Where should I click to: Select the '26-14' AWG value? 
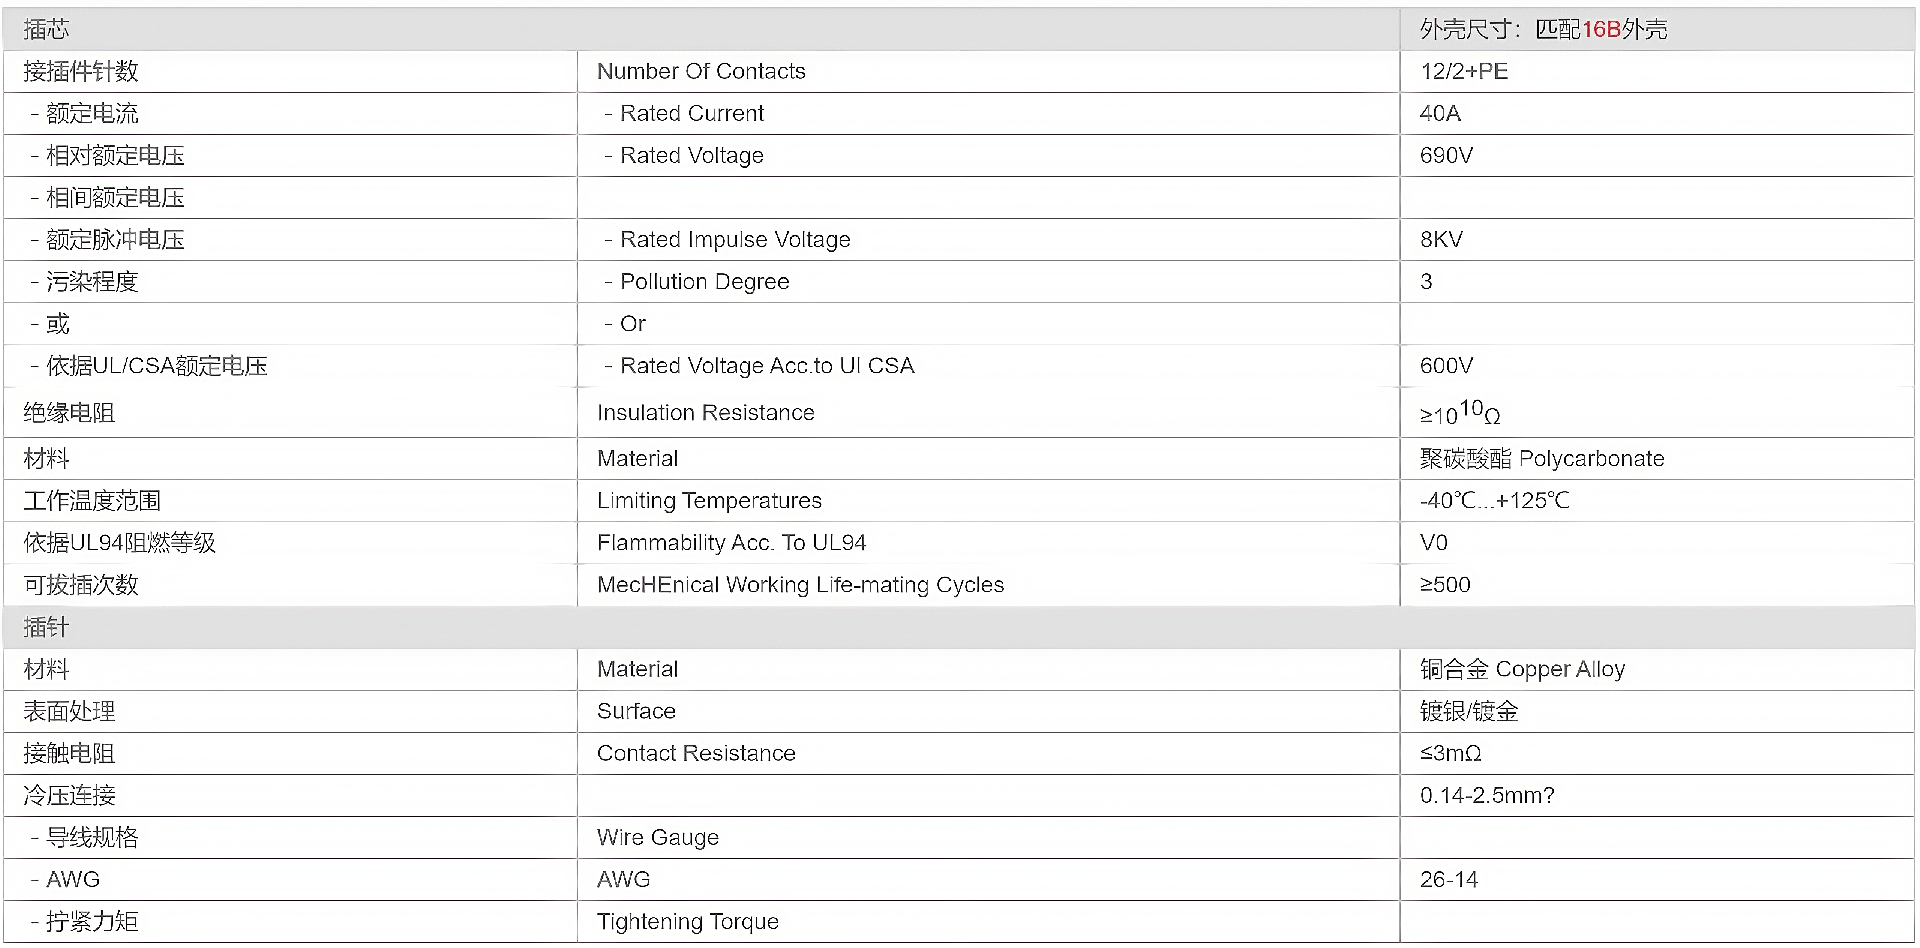[1449, 879]
